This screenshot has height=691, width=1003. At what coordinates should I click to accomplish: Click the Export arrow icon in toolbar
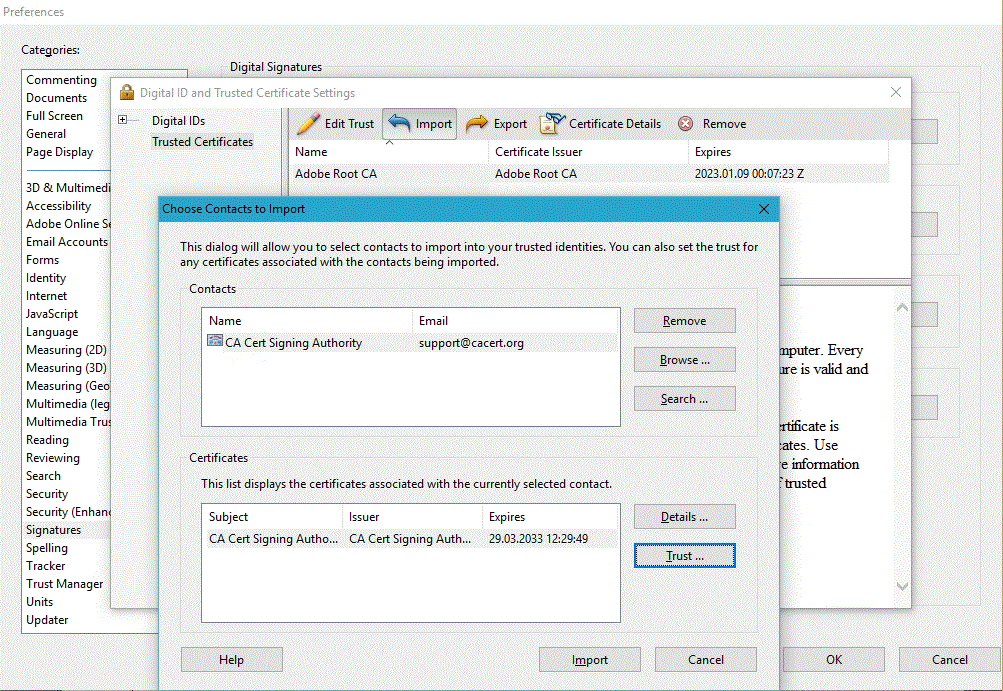pos(478,124)
